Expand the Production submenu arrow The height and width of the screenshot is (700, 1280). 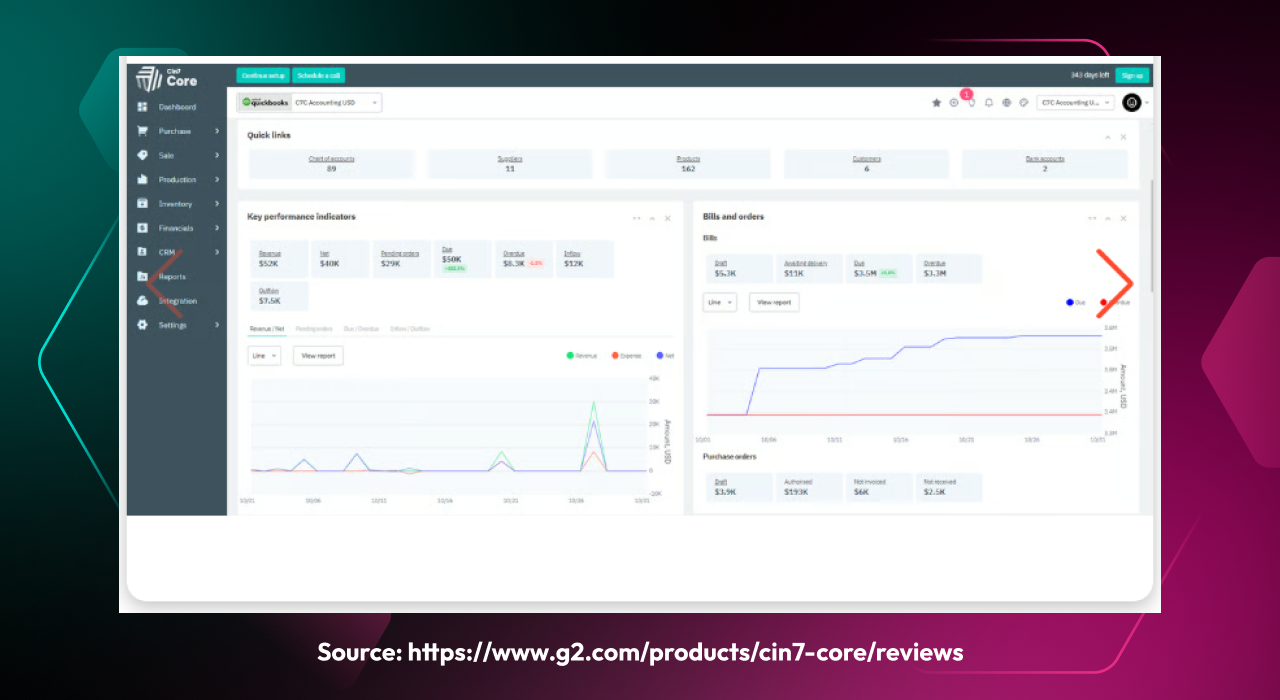point(217,180)
